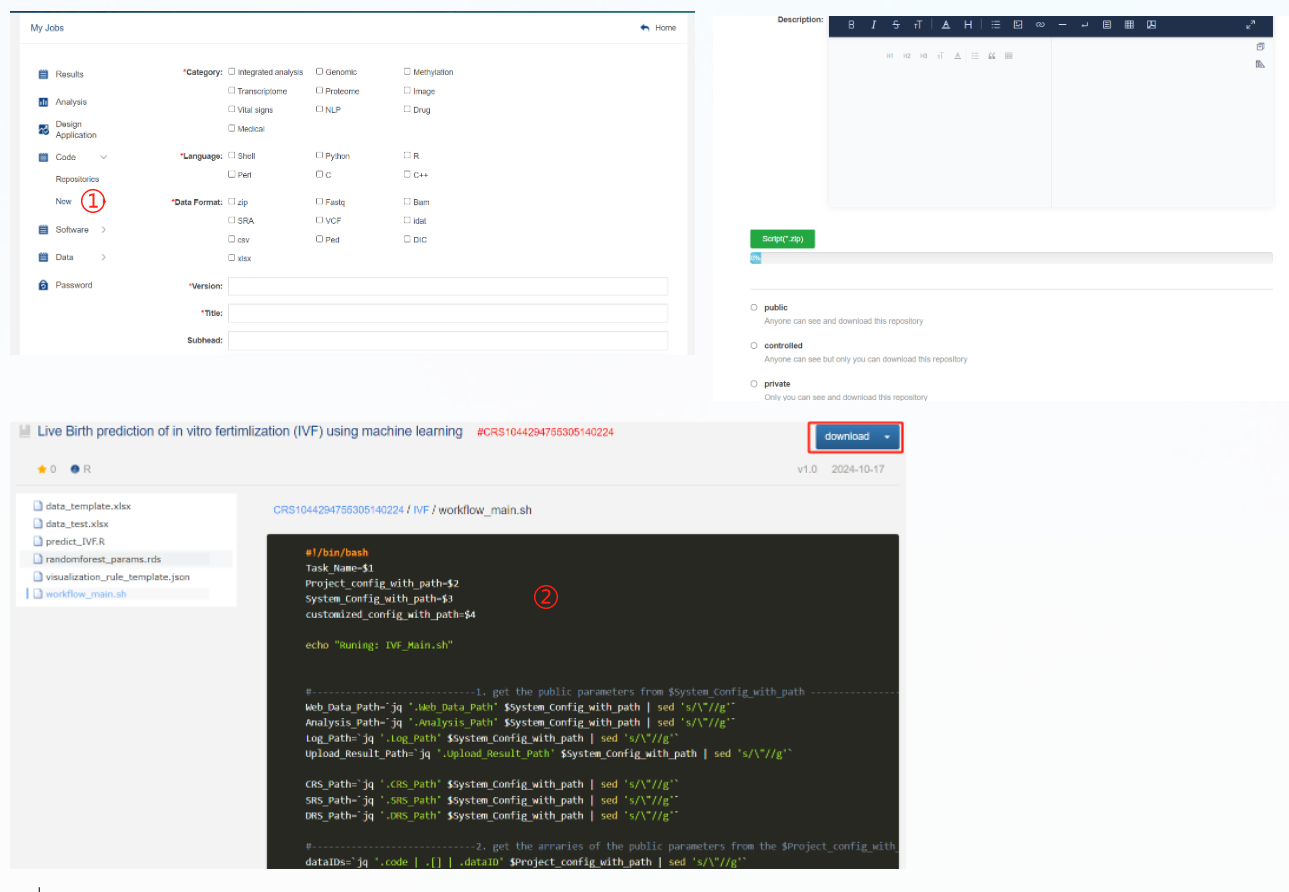This screenshot has width=1289, height=892.
Task: Click into the Subhead input field
Action: 448,341
